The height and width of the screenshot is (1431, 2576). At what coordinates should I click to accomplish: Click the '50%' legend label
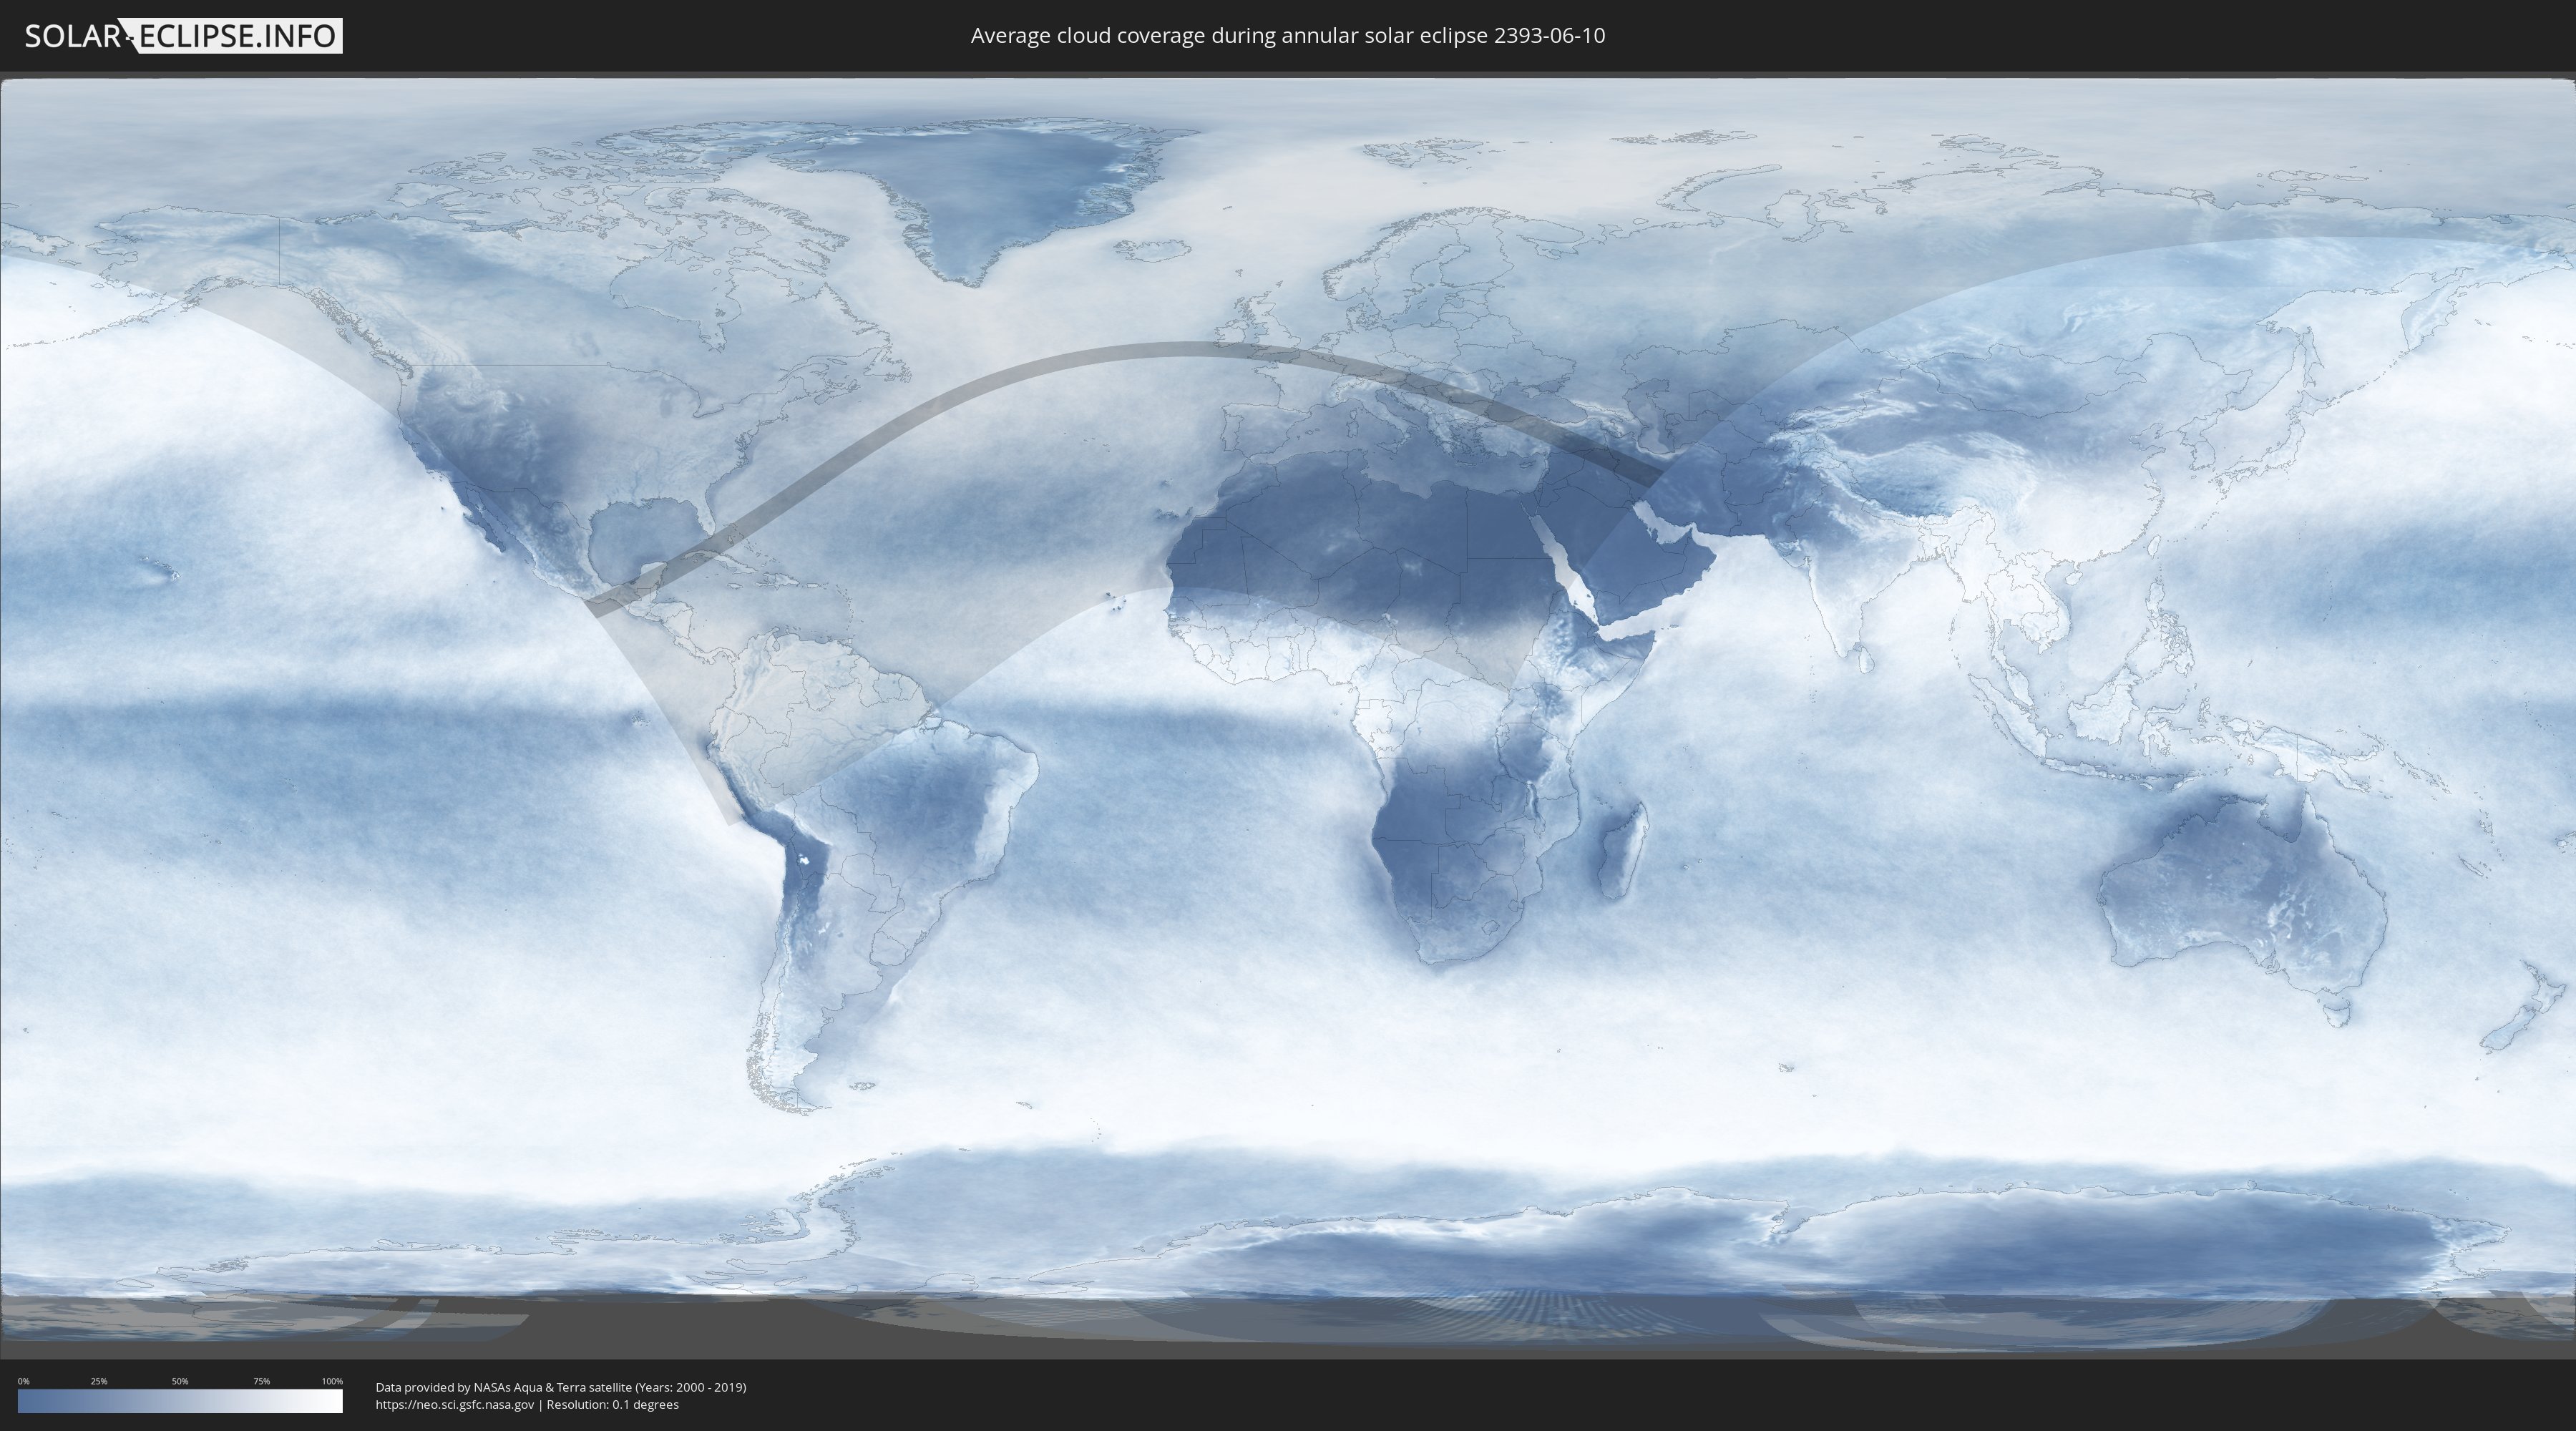pyautogui.click(x=180, y=1381)
